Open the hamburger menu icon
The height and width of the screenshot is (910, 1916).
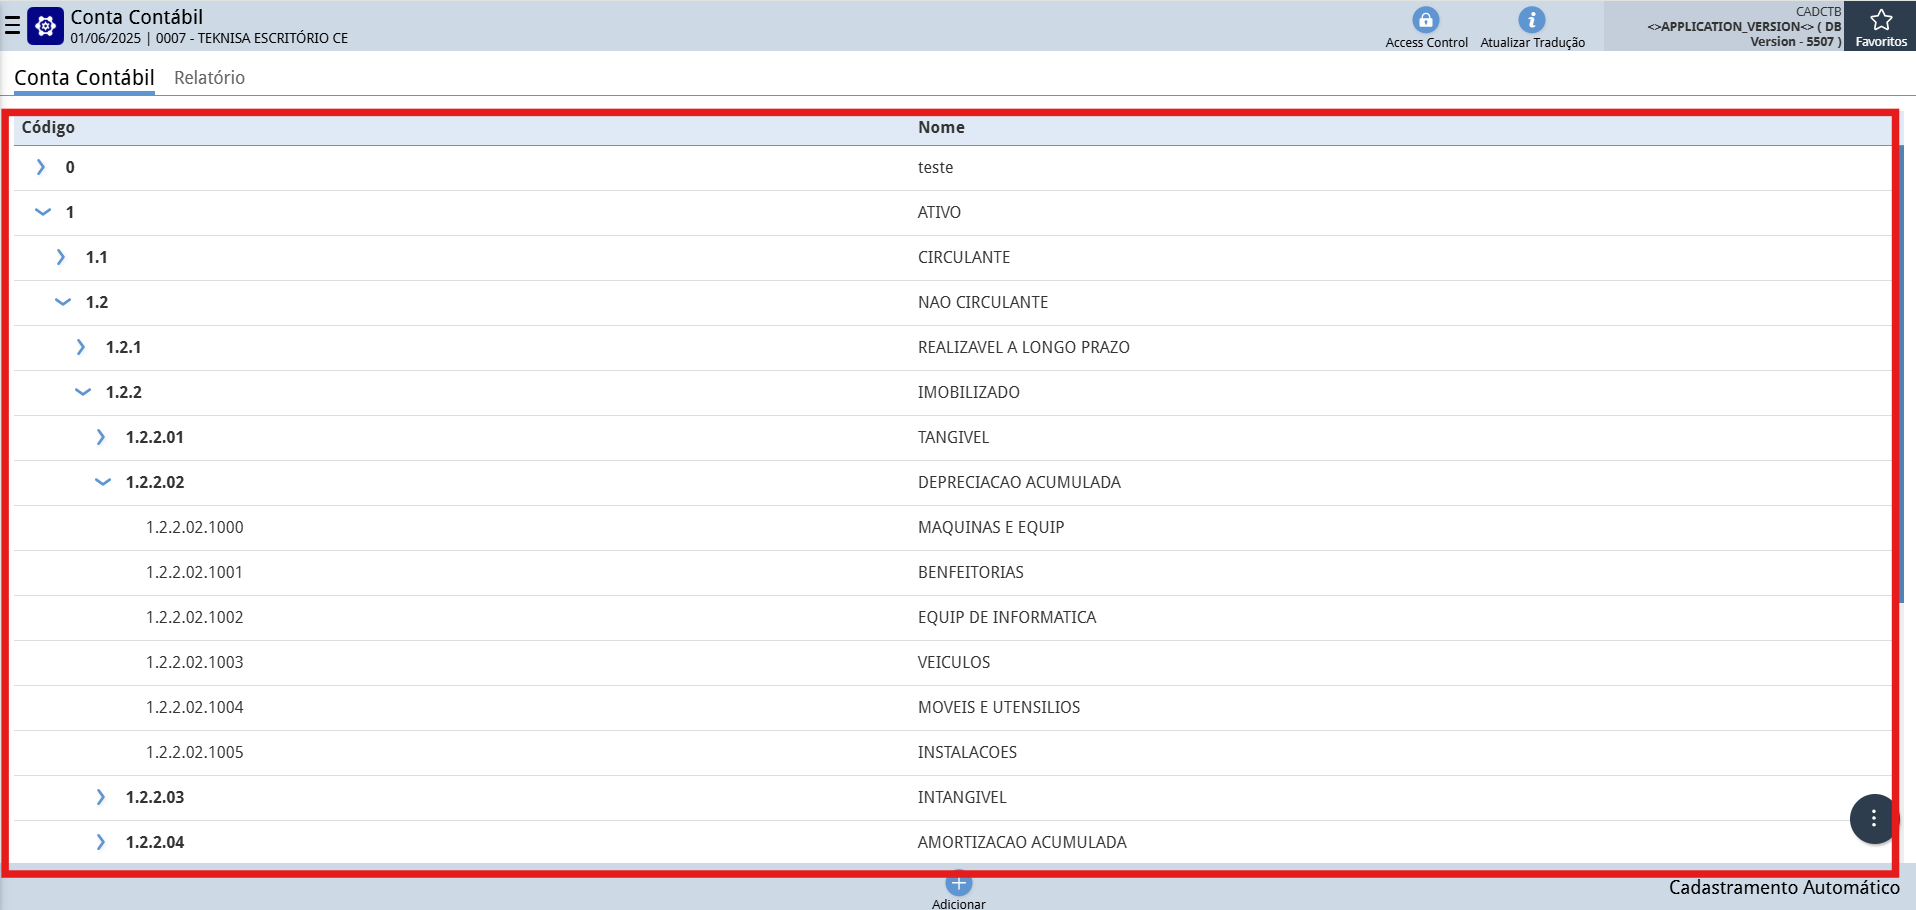[x=12, y=26]
